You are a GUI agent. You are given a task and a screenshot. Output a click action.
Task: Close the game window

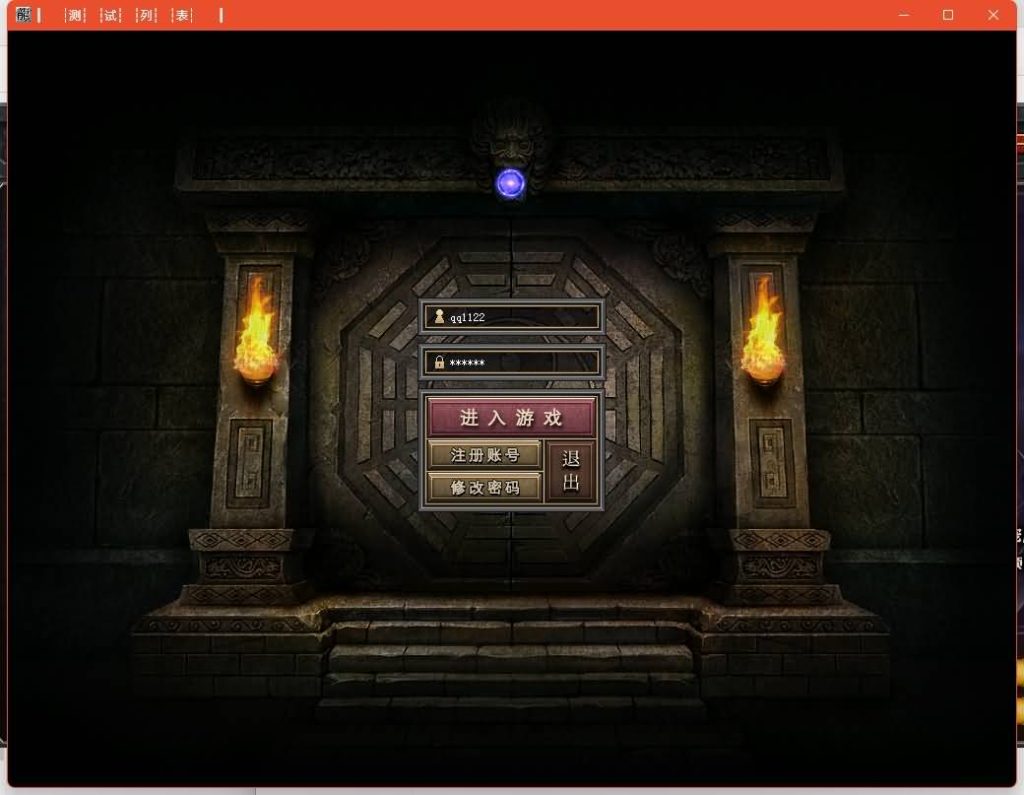[x=993, y=15]
